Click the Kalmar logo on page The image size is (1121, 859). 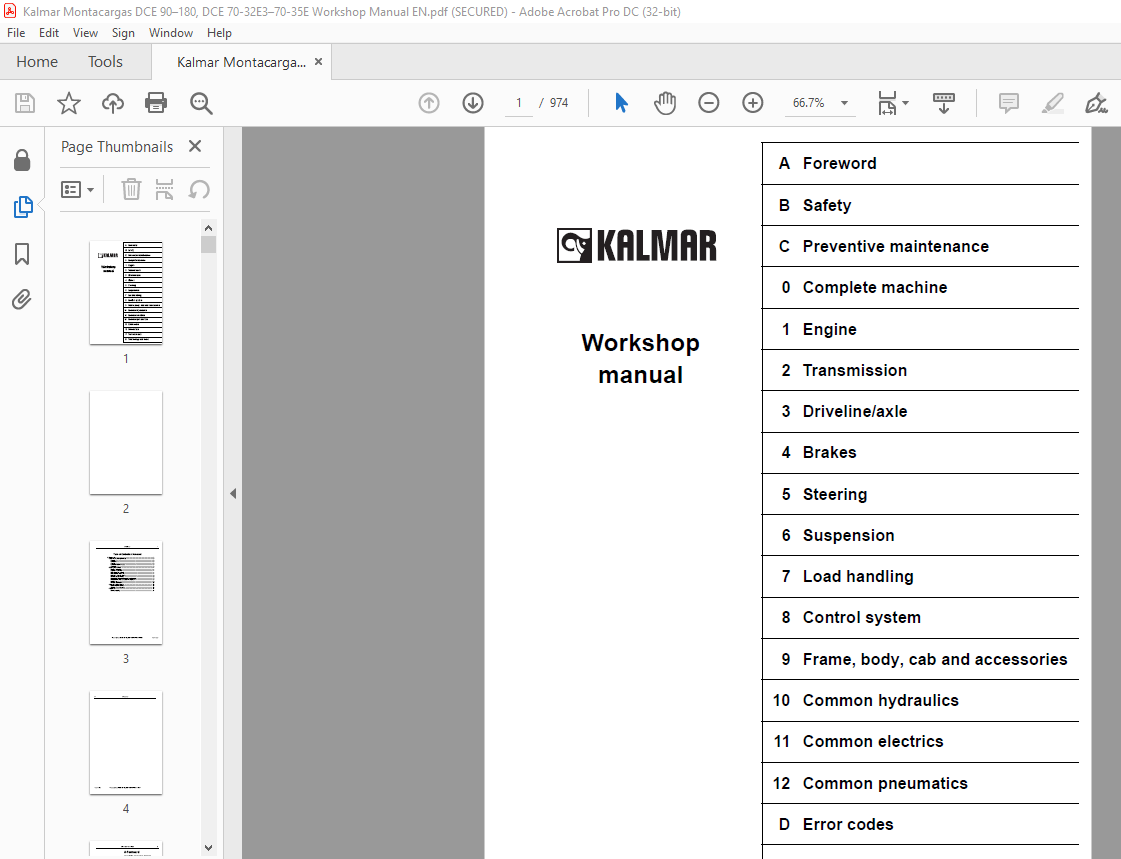(637, 246)
